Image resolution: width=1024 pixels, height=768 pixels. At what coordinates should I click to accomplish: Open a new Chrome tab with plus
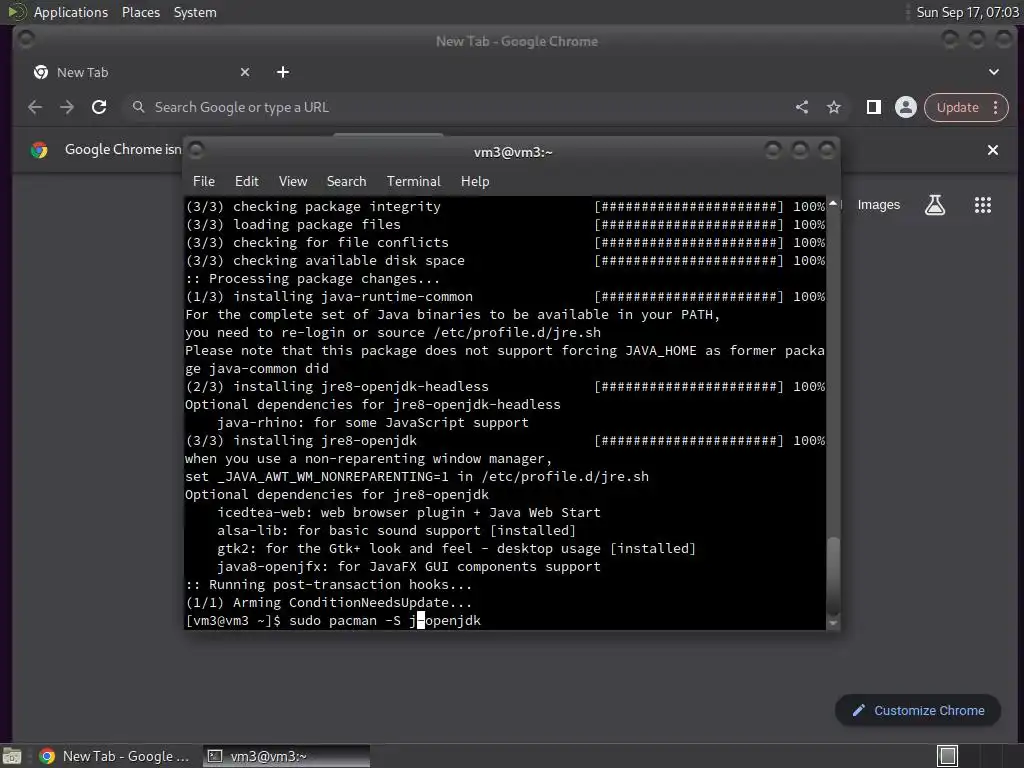[x=283, y=72]
